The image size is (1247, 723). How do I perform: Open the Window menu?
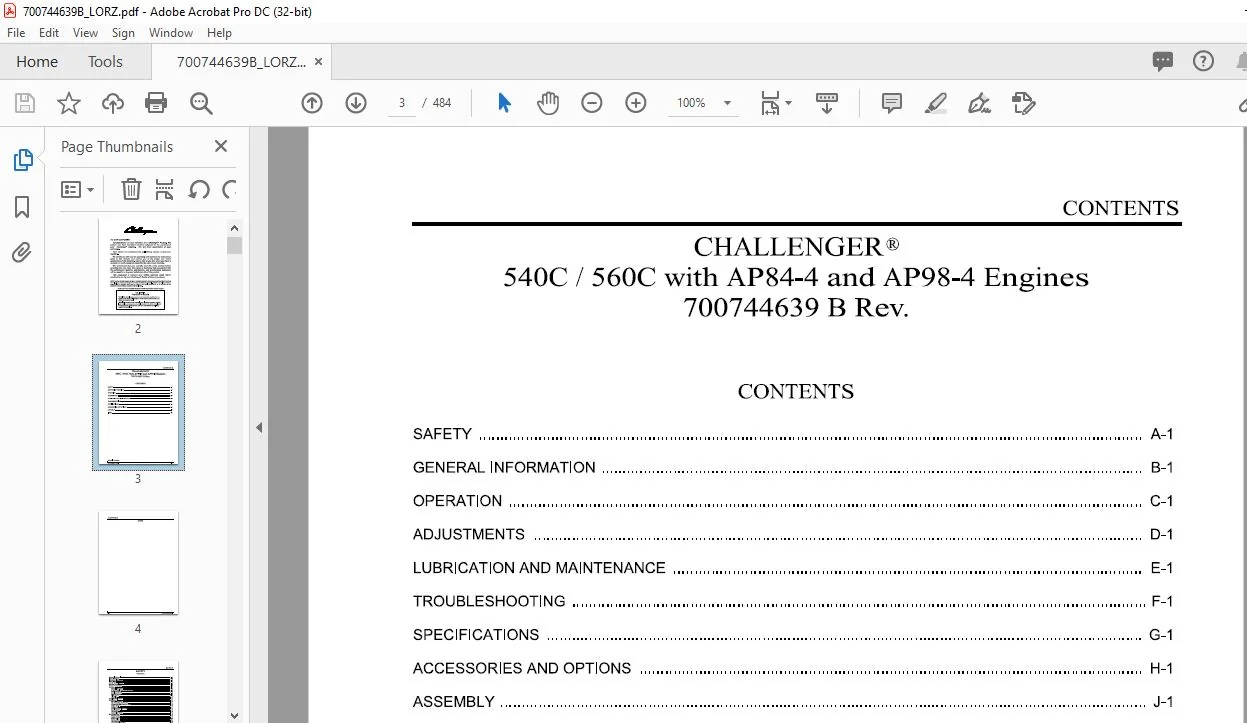[x=171, y=33]
